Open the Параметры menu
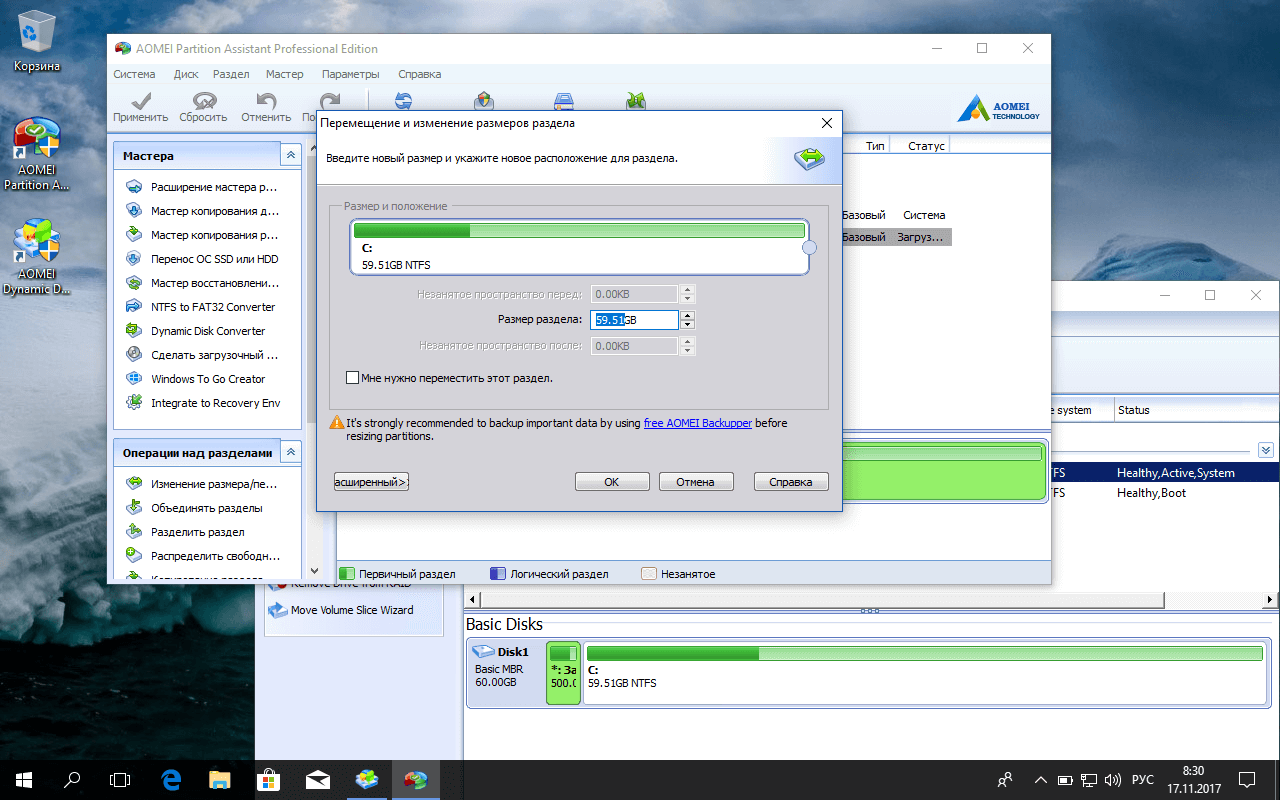This screenshot has width=1280, height=800. coord(351,74)
